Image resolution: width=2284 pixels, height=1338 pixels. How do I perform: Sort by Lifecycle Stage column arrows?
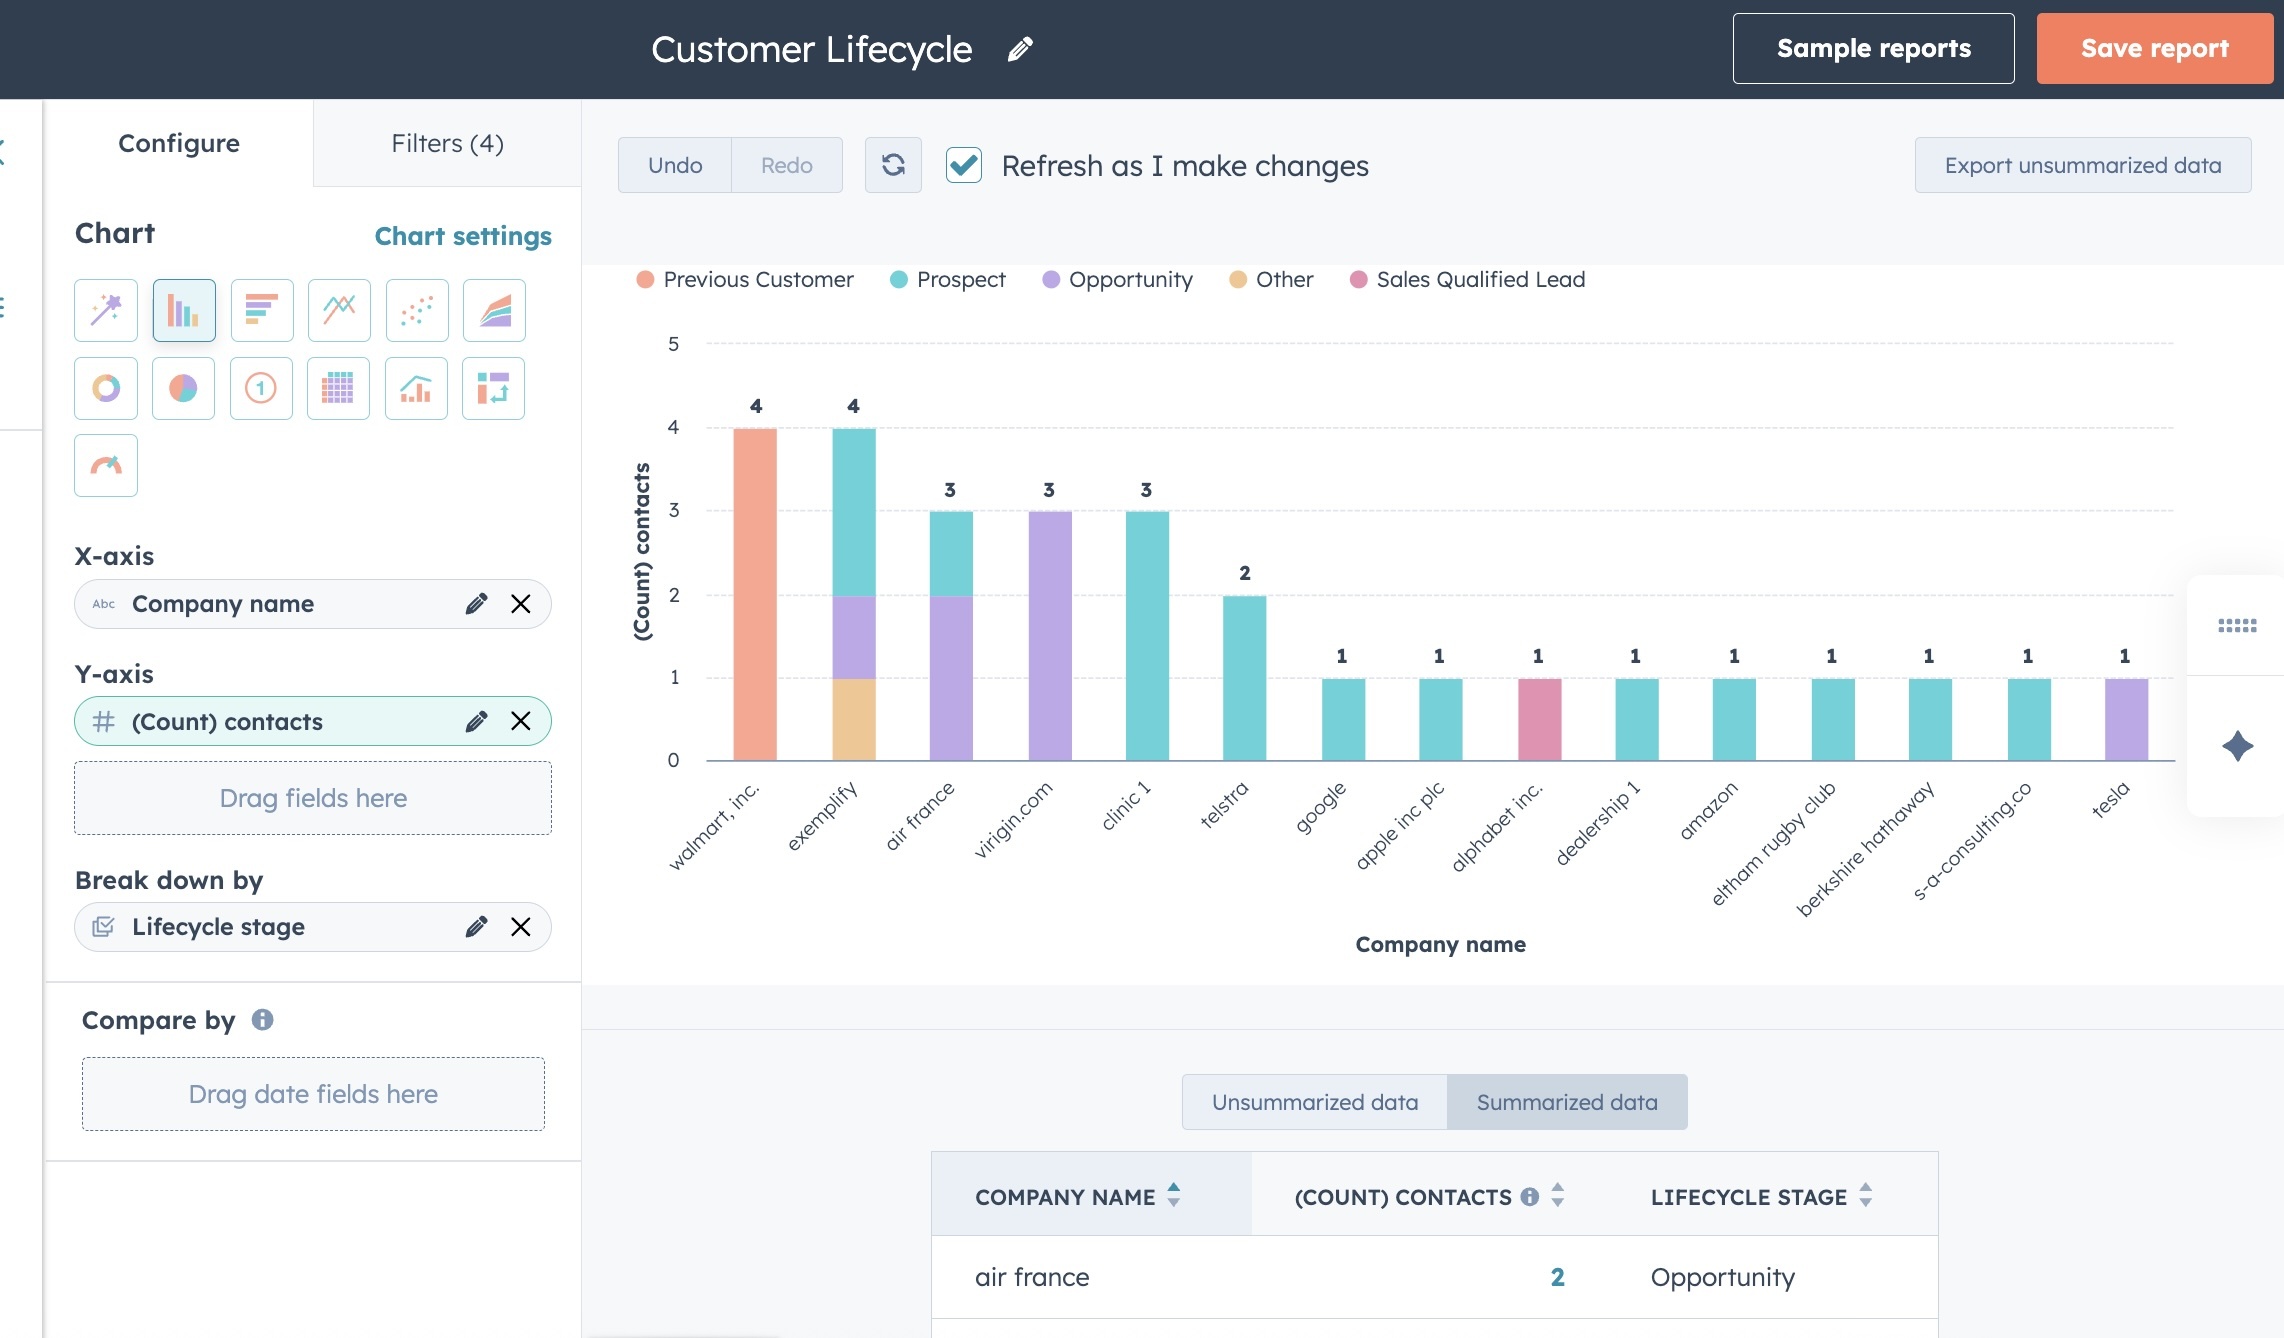[1865, 1196]
